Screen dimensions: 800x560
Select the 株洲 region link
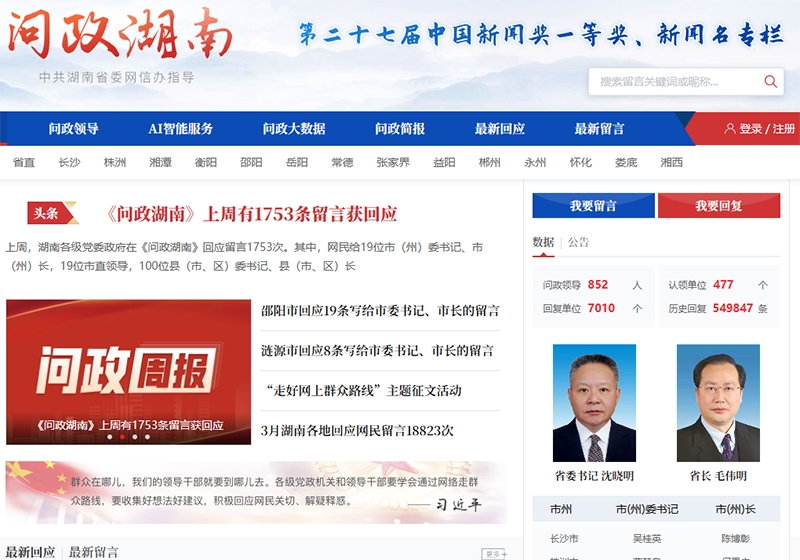tap(115, 162)
